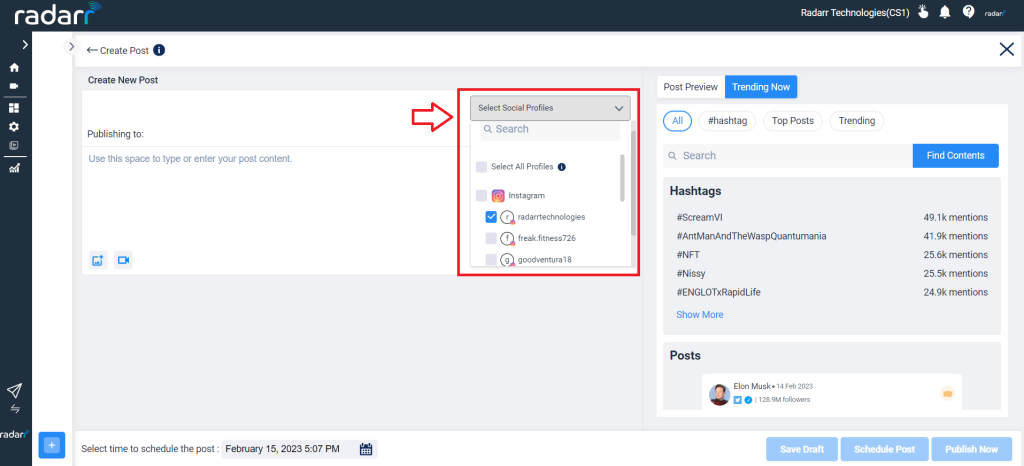Click the hand pointer icon in header
Viewport: 1024px width, 466px height.
tap(923, 12)
